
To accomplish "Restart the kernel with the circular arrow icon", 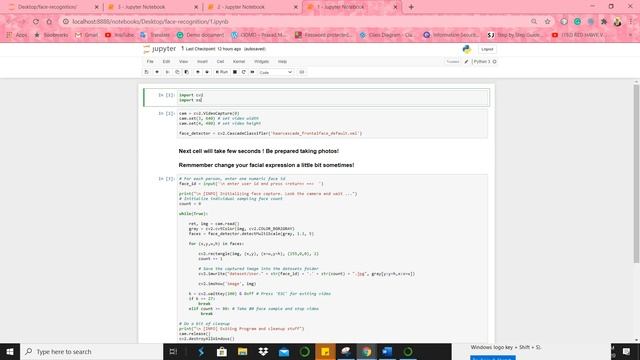I will tap(244, 72).
